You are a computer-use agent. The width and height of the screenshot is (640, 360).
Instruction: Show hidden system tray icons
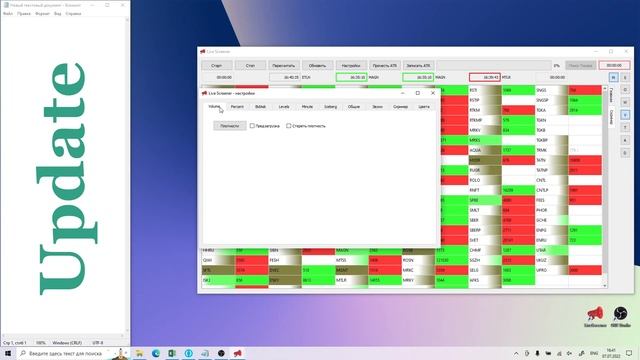pos(516,353)
